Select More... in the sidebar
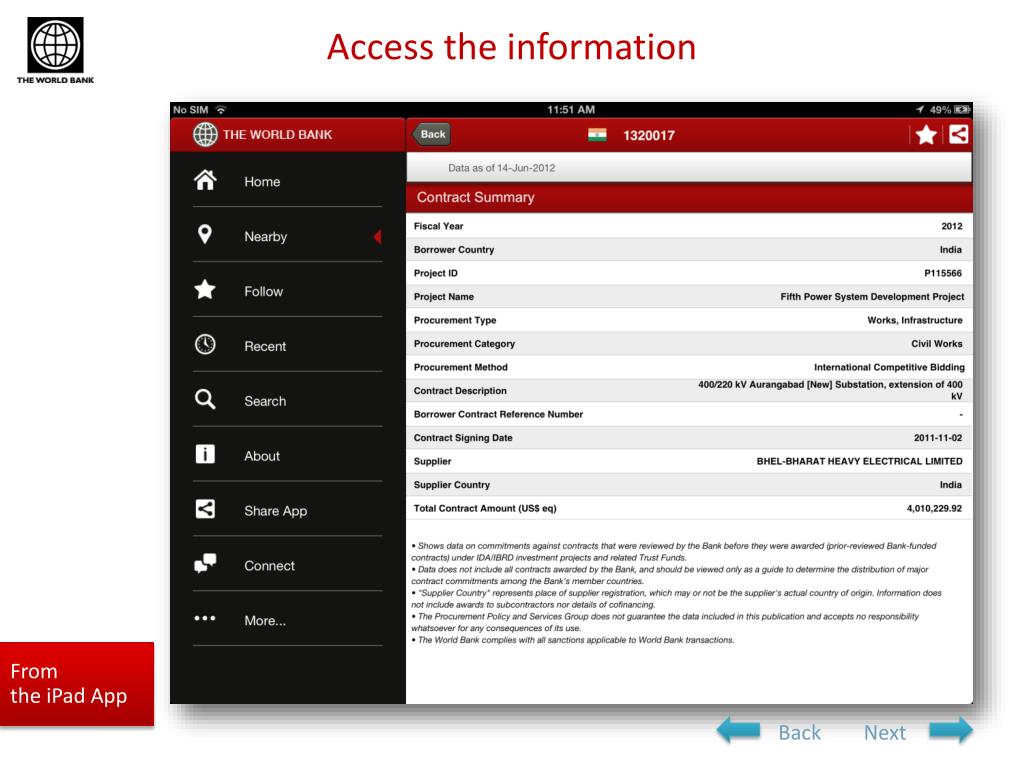This screenshot has height=768, width=1024. [x=287, y=620]
